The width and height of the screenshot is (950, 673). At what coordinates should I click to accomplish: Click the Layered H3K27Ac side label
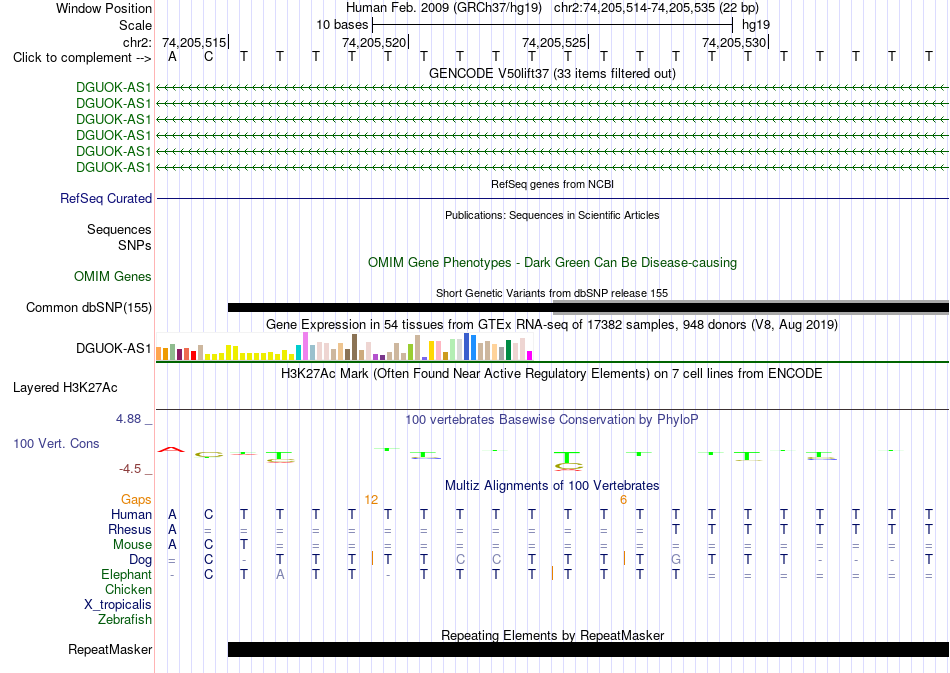click(65, 388)
